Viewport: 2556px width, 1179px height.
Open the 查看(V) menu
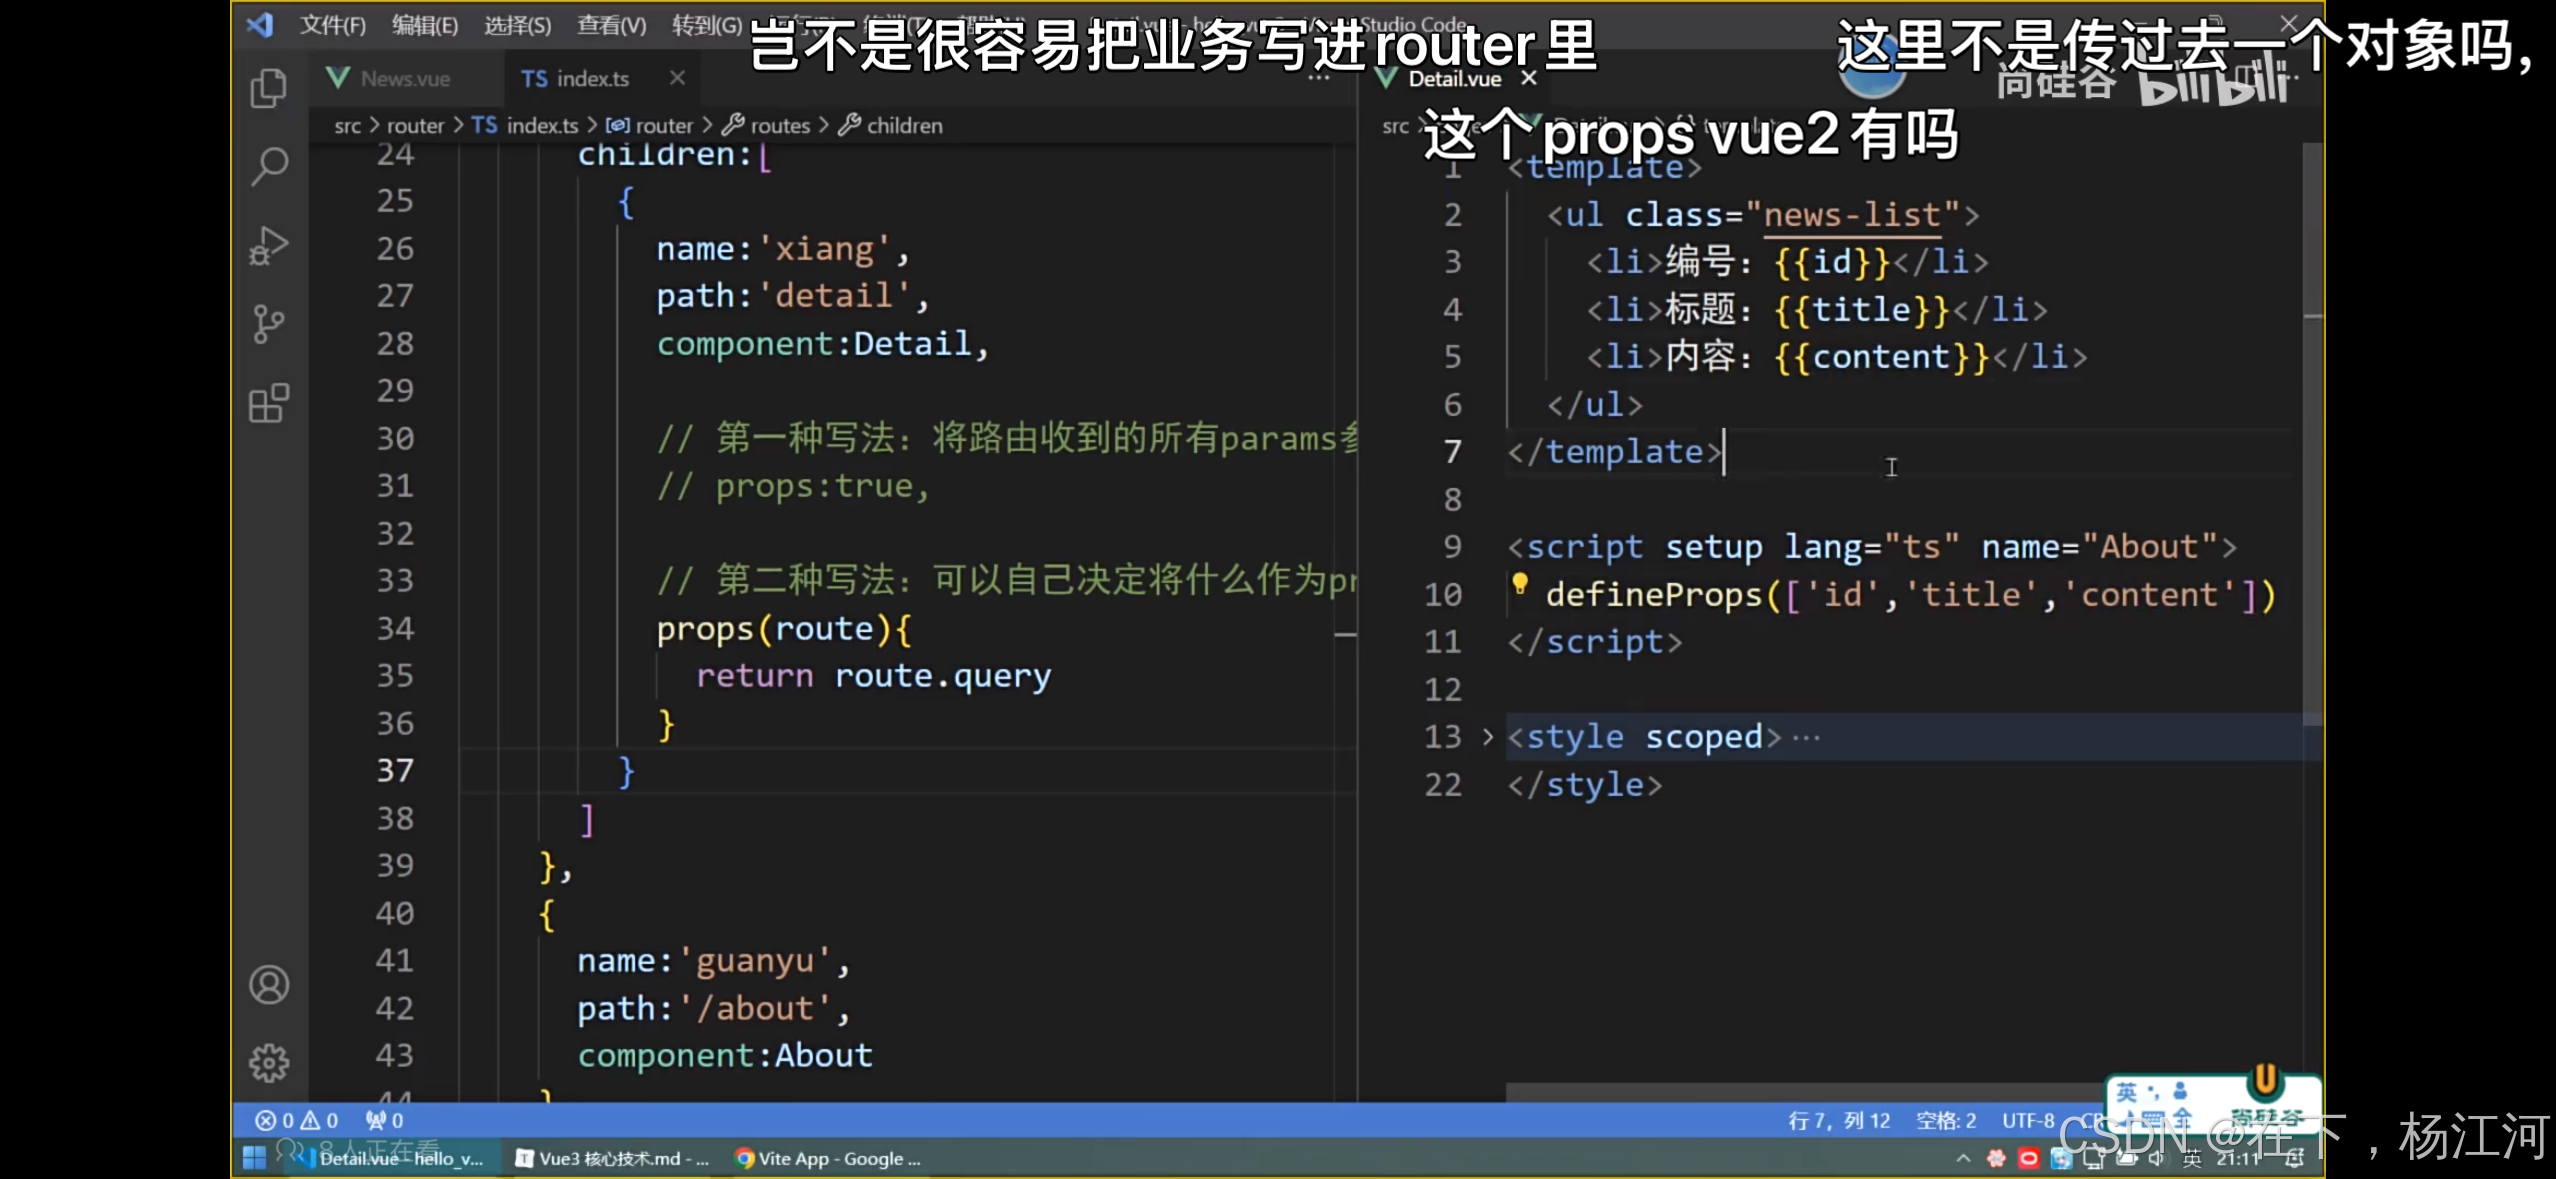(x=612, y=25)
